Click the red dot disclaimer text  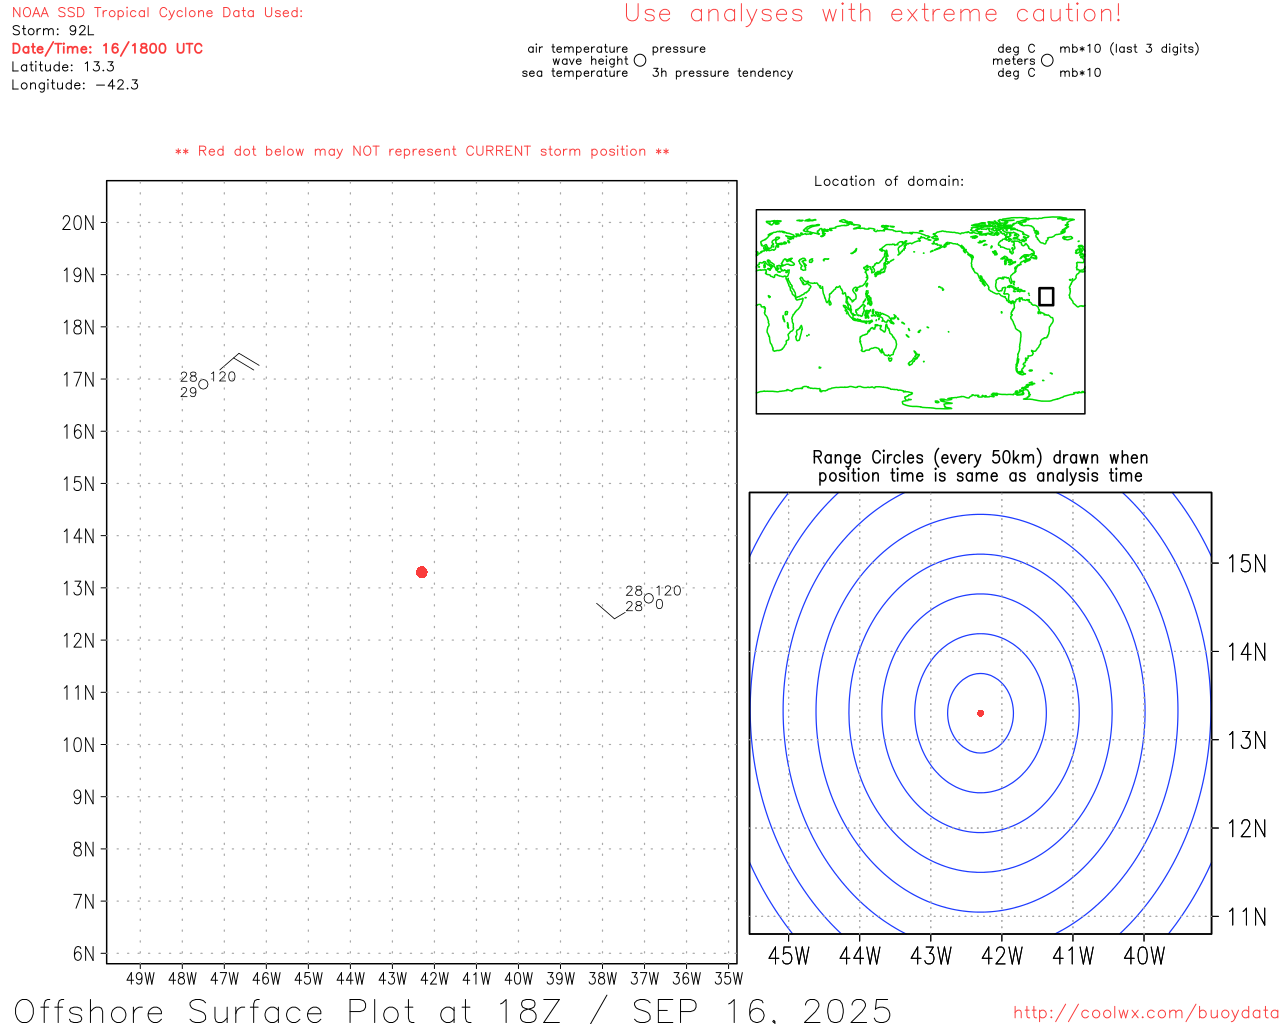click(422, 151)
